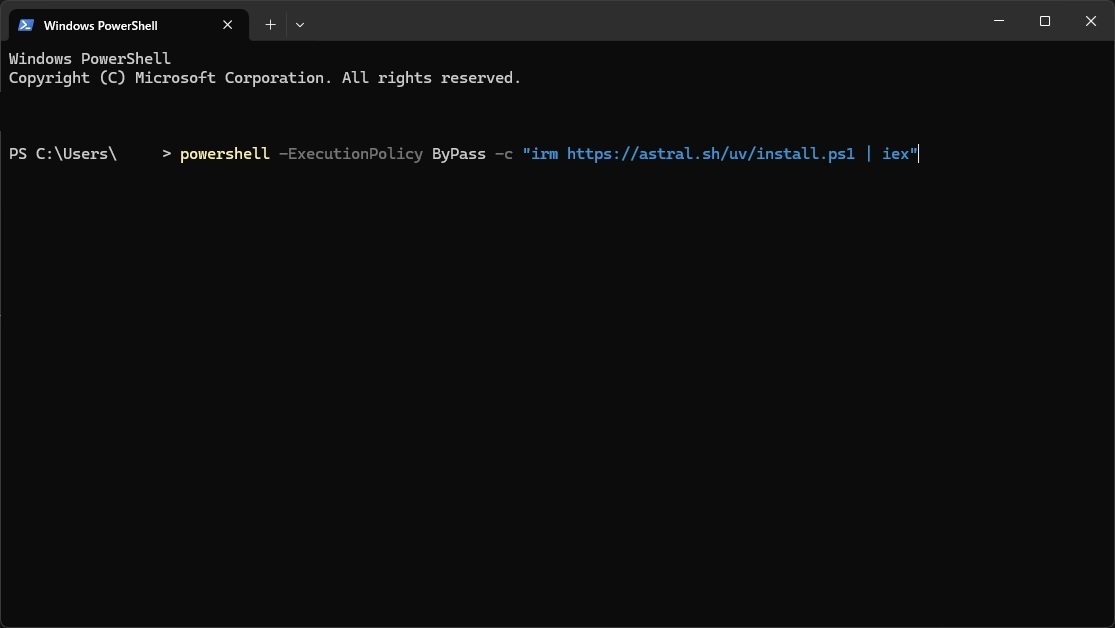The height and width of the screenshot is (628, 1115).
Task: Close the Windows PowerShell tab
Action: coord(228,25)
